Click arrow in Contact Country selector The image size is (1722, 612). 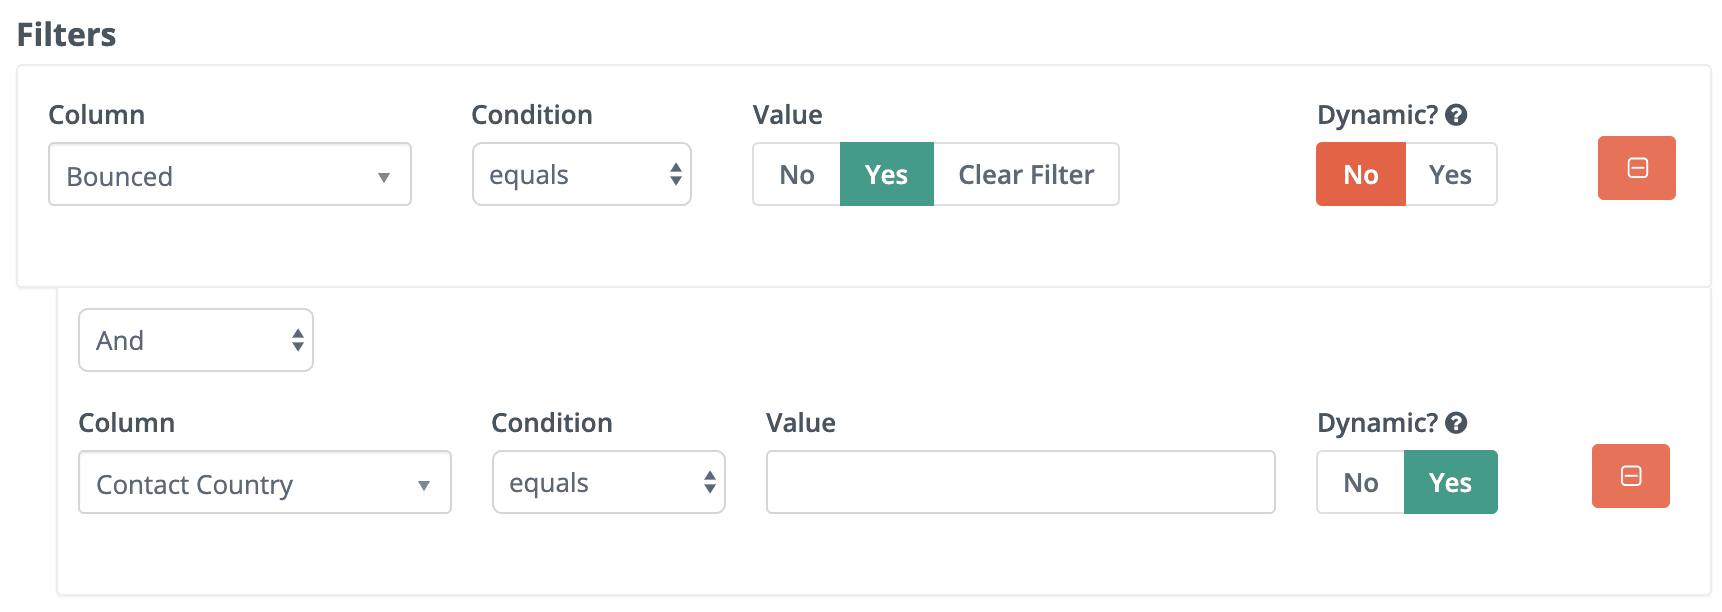(x=424, y=485)
